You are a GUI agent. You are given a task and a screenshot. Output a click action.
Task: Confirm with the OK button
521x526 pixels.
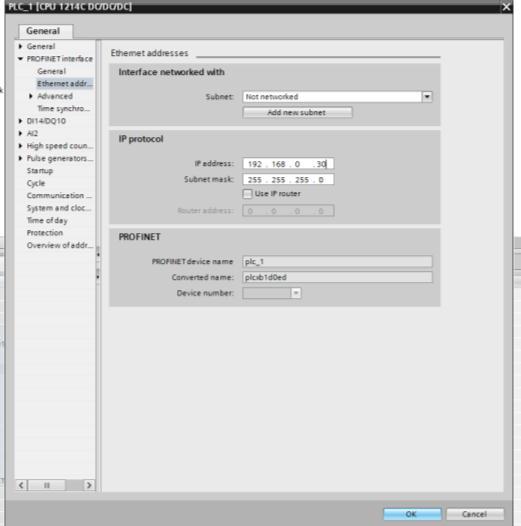point(412,514)
